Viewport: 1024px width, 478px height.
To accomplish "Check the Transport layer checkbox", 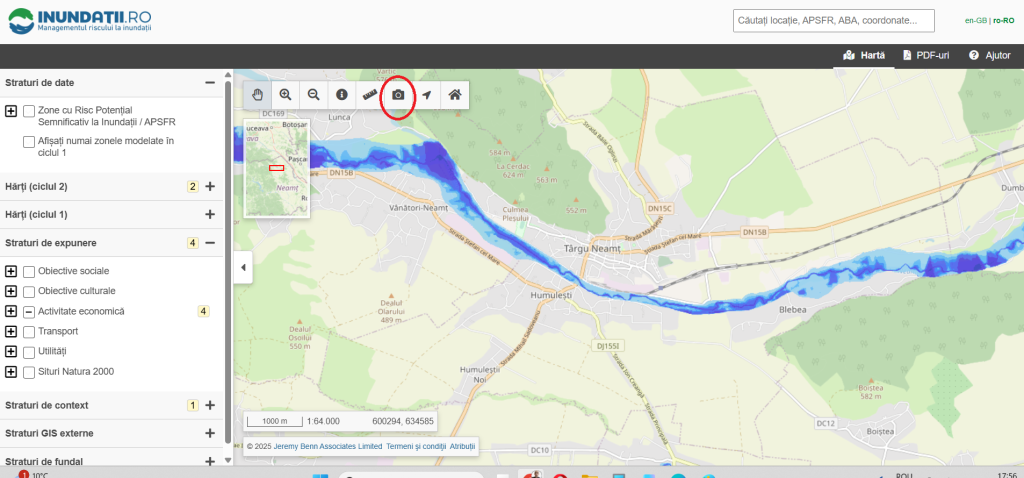I will (29, 332).
